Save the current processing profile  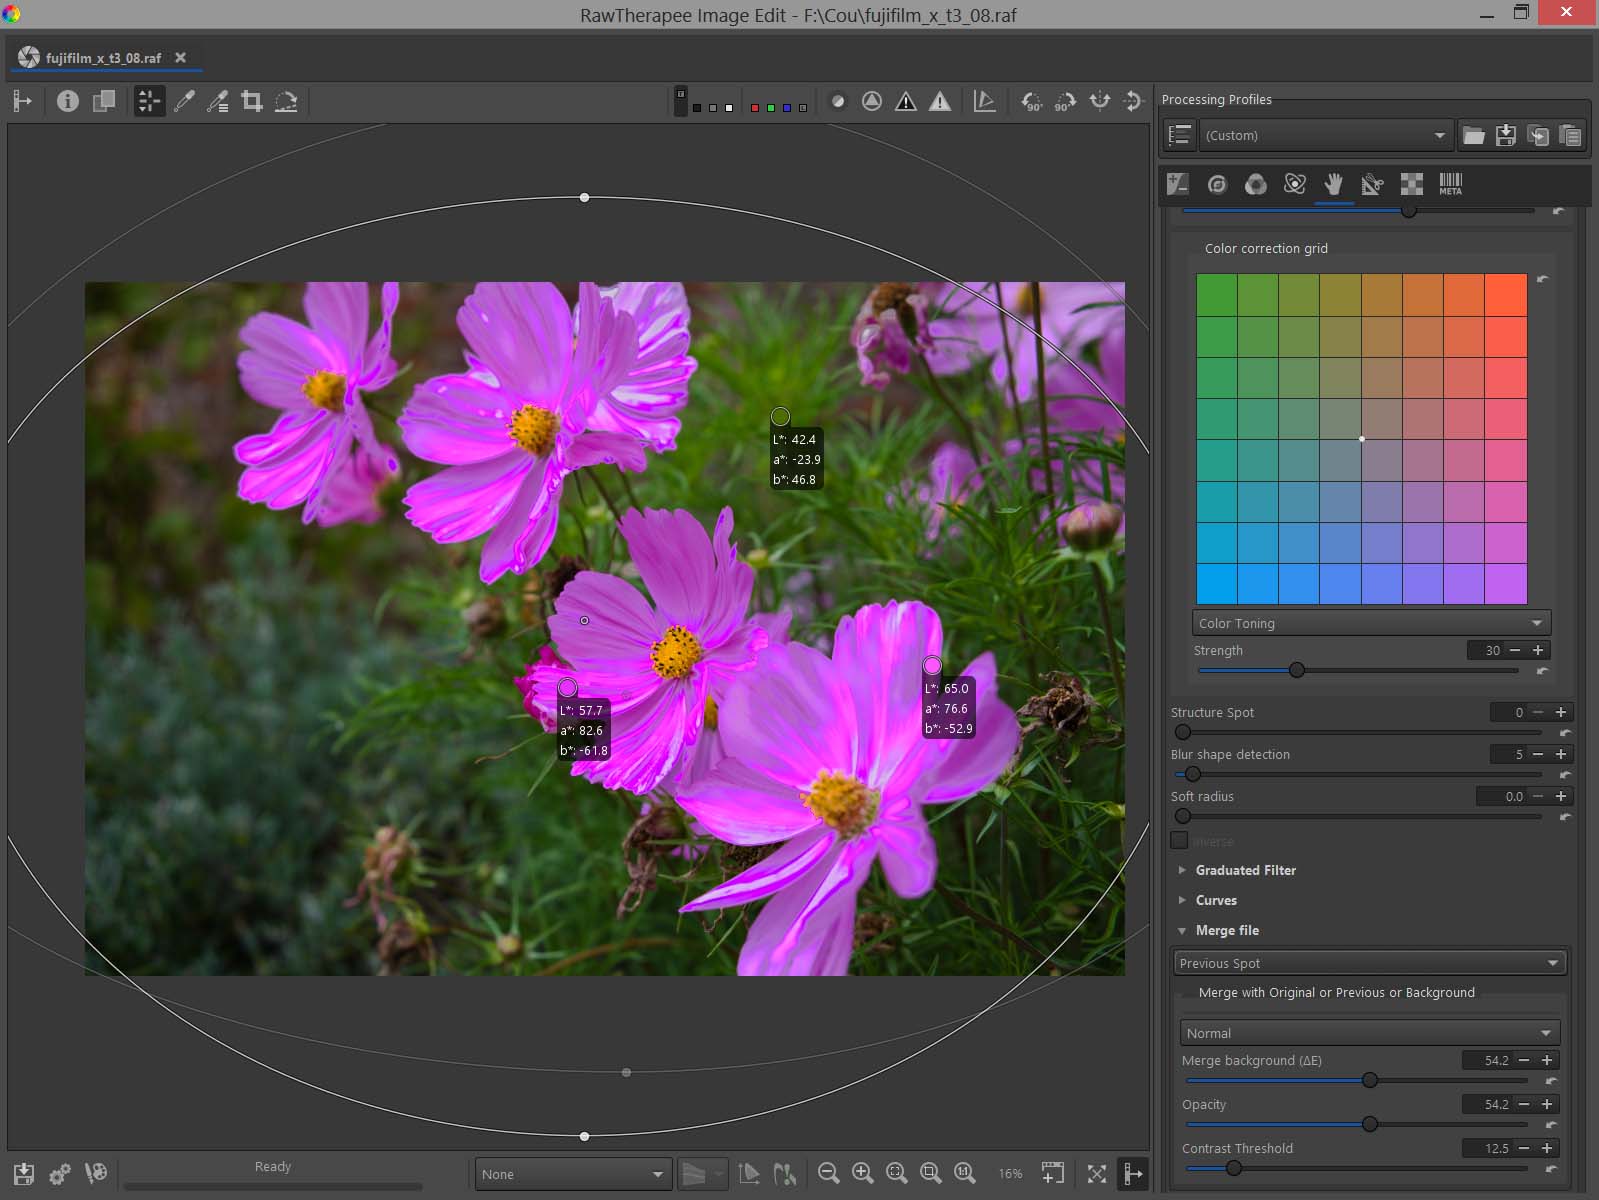(1505, 136)
